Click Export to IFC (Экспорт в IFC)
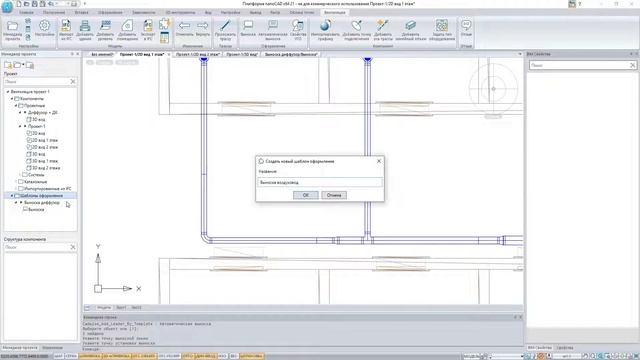Viewport: 640px width, 360px height. pyautogui.click(x=148, y=31)
